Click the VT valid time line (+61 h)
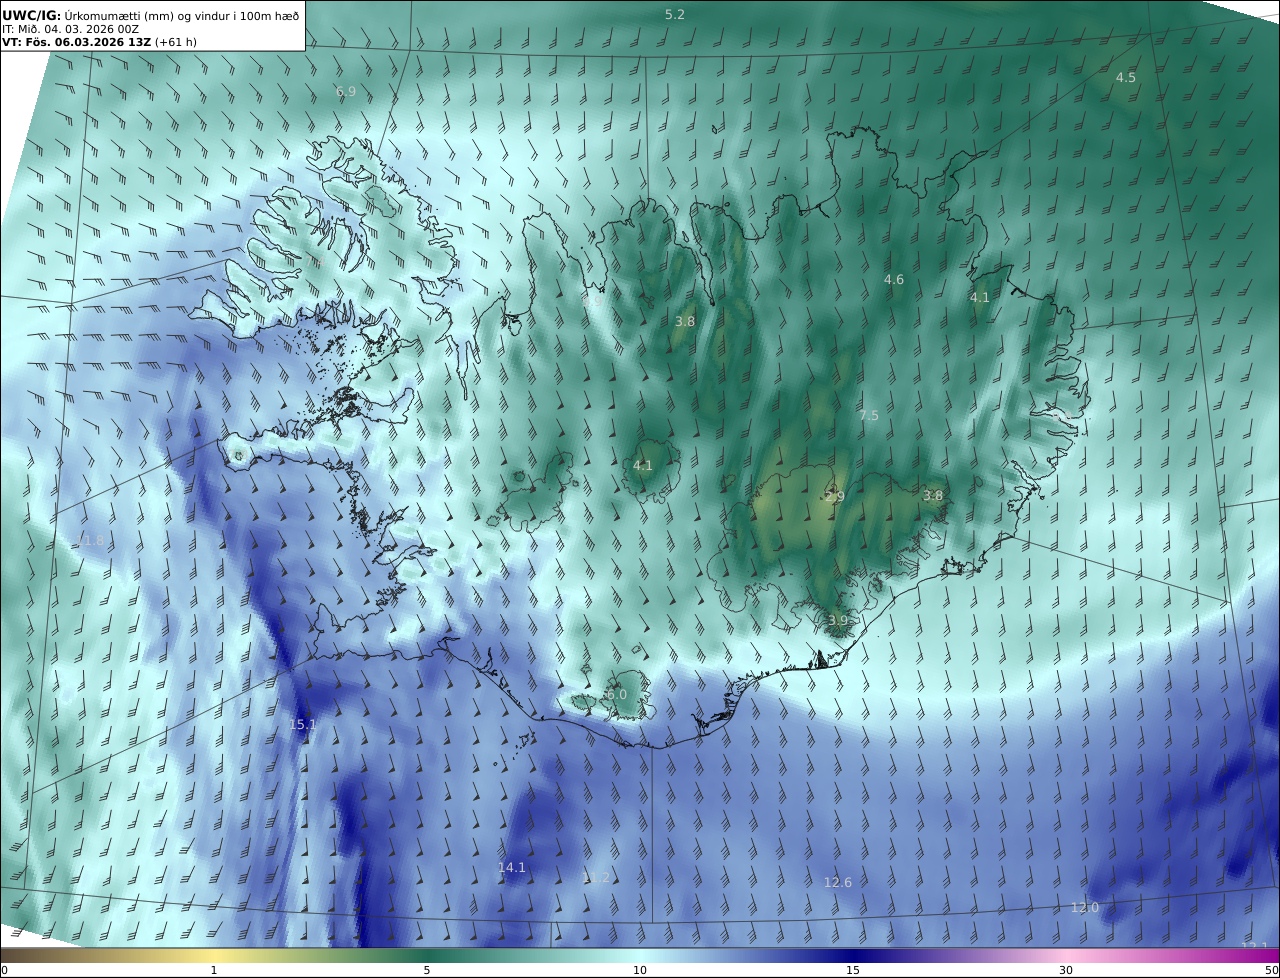1280x978 pixels. pos(99,42)
